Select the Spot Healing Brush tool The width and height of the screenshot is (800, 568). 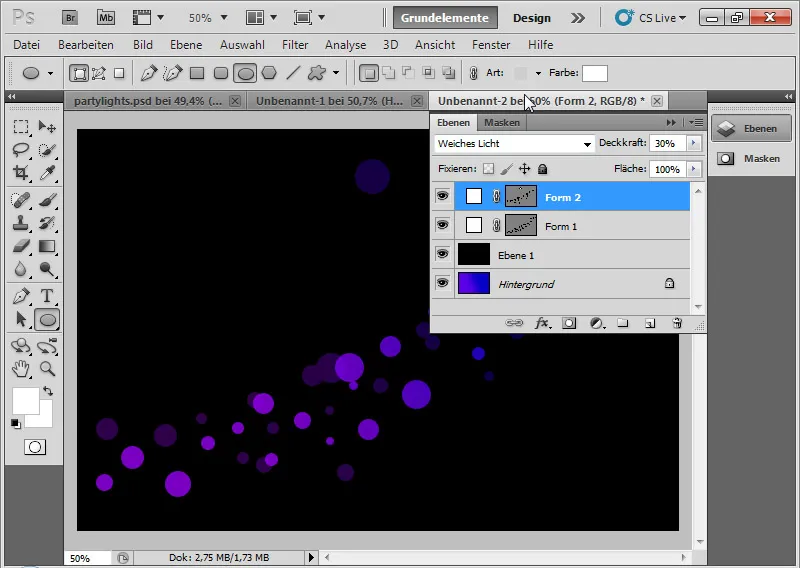pyautogui.click(x=21, y=200)
